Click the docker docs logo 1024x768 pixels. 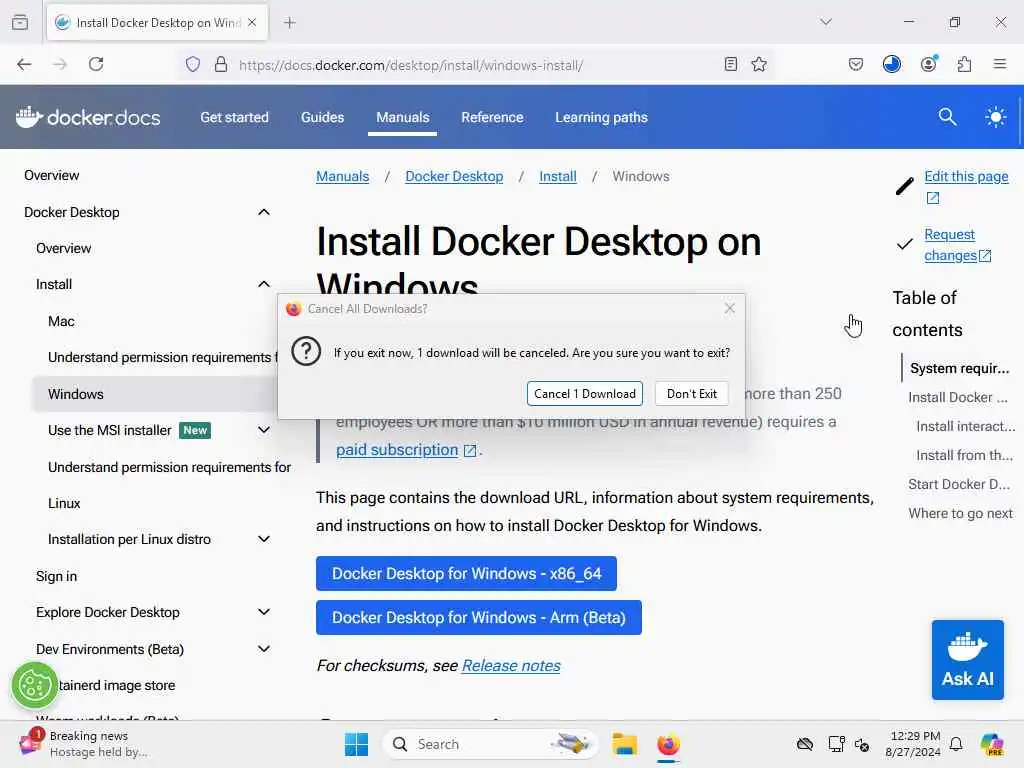(x=88, y=117)
